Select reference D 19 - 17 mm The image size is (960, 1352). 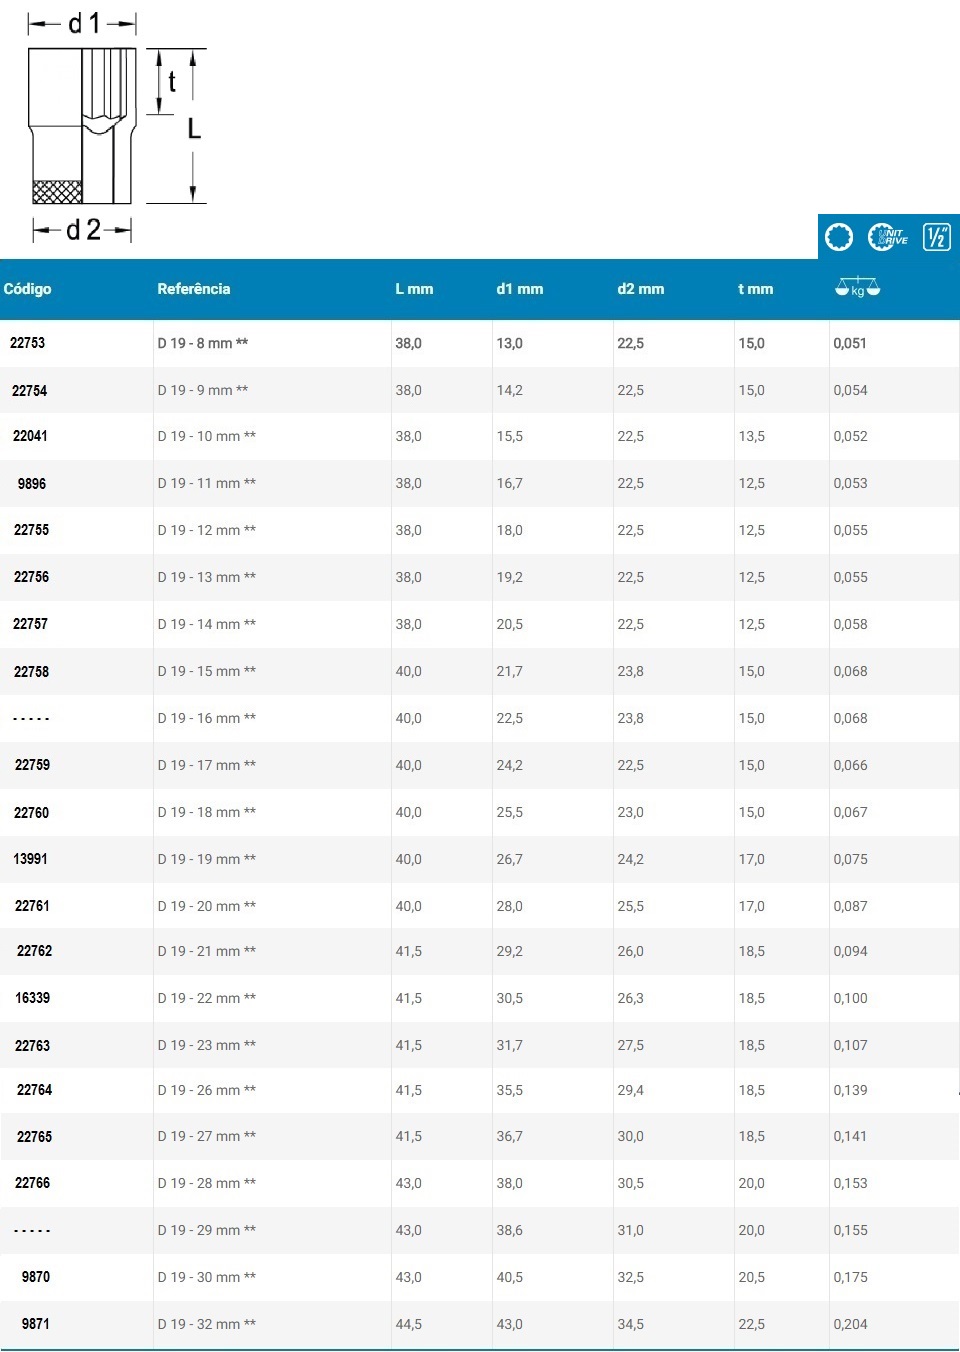206,765
